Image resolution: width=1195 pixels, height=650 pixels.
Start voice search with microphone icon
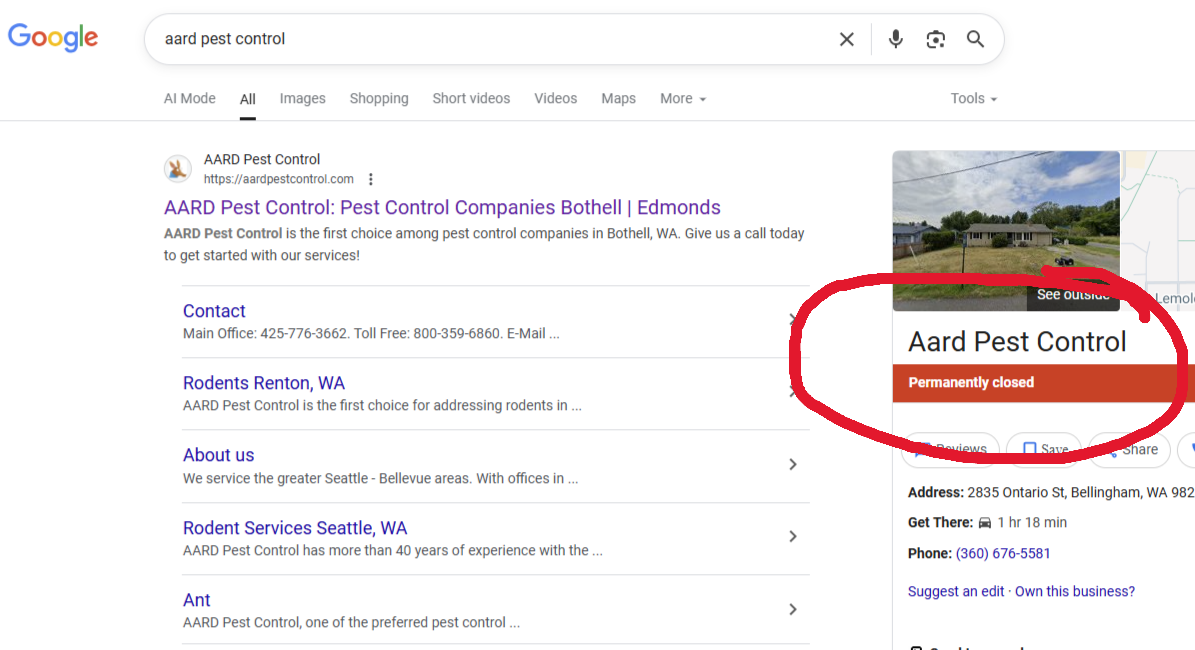(895, 39)
